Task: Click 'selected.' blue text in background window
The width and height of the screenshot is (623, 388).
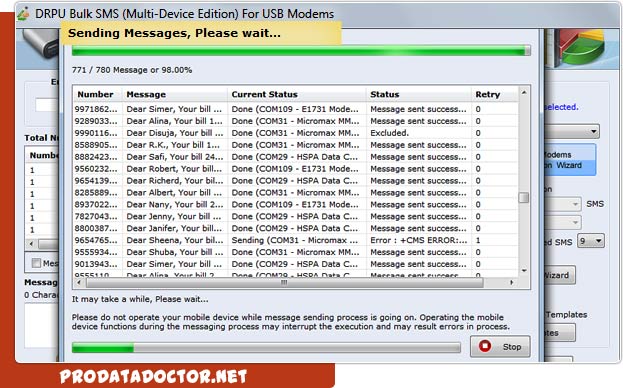Action: coord(561,107)
